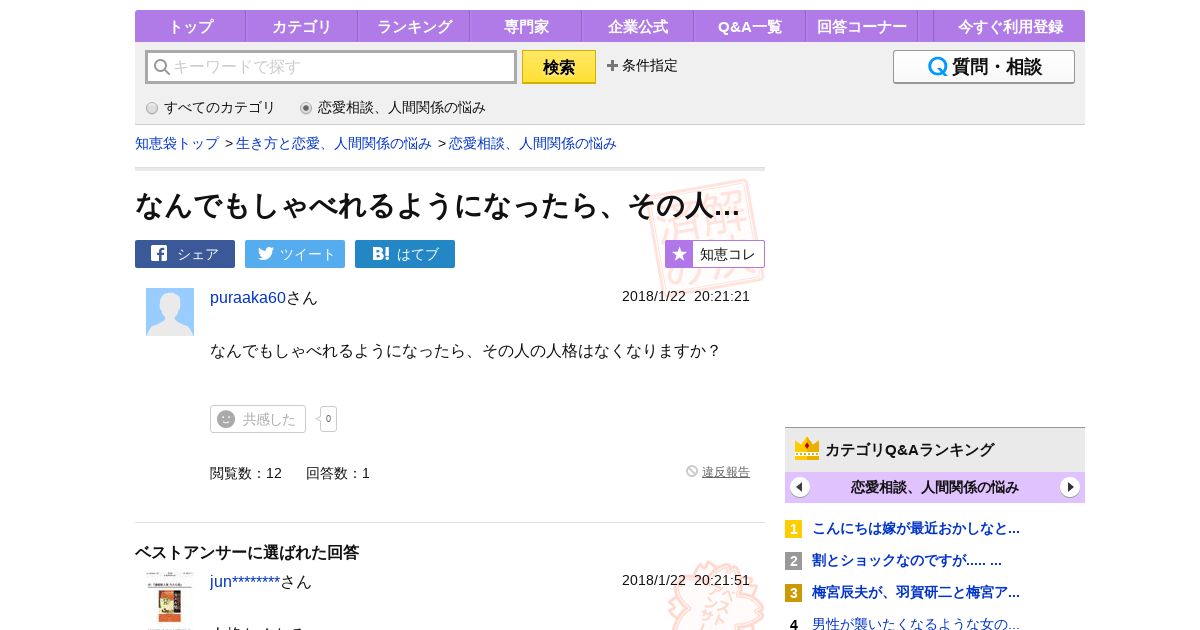Click the question title heading
Screen dimensions: 1200x630
(x=438, y=205)
